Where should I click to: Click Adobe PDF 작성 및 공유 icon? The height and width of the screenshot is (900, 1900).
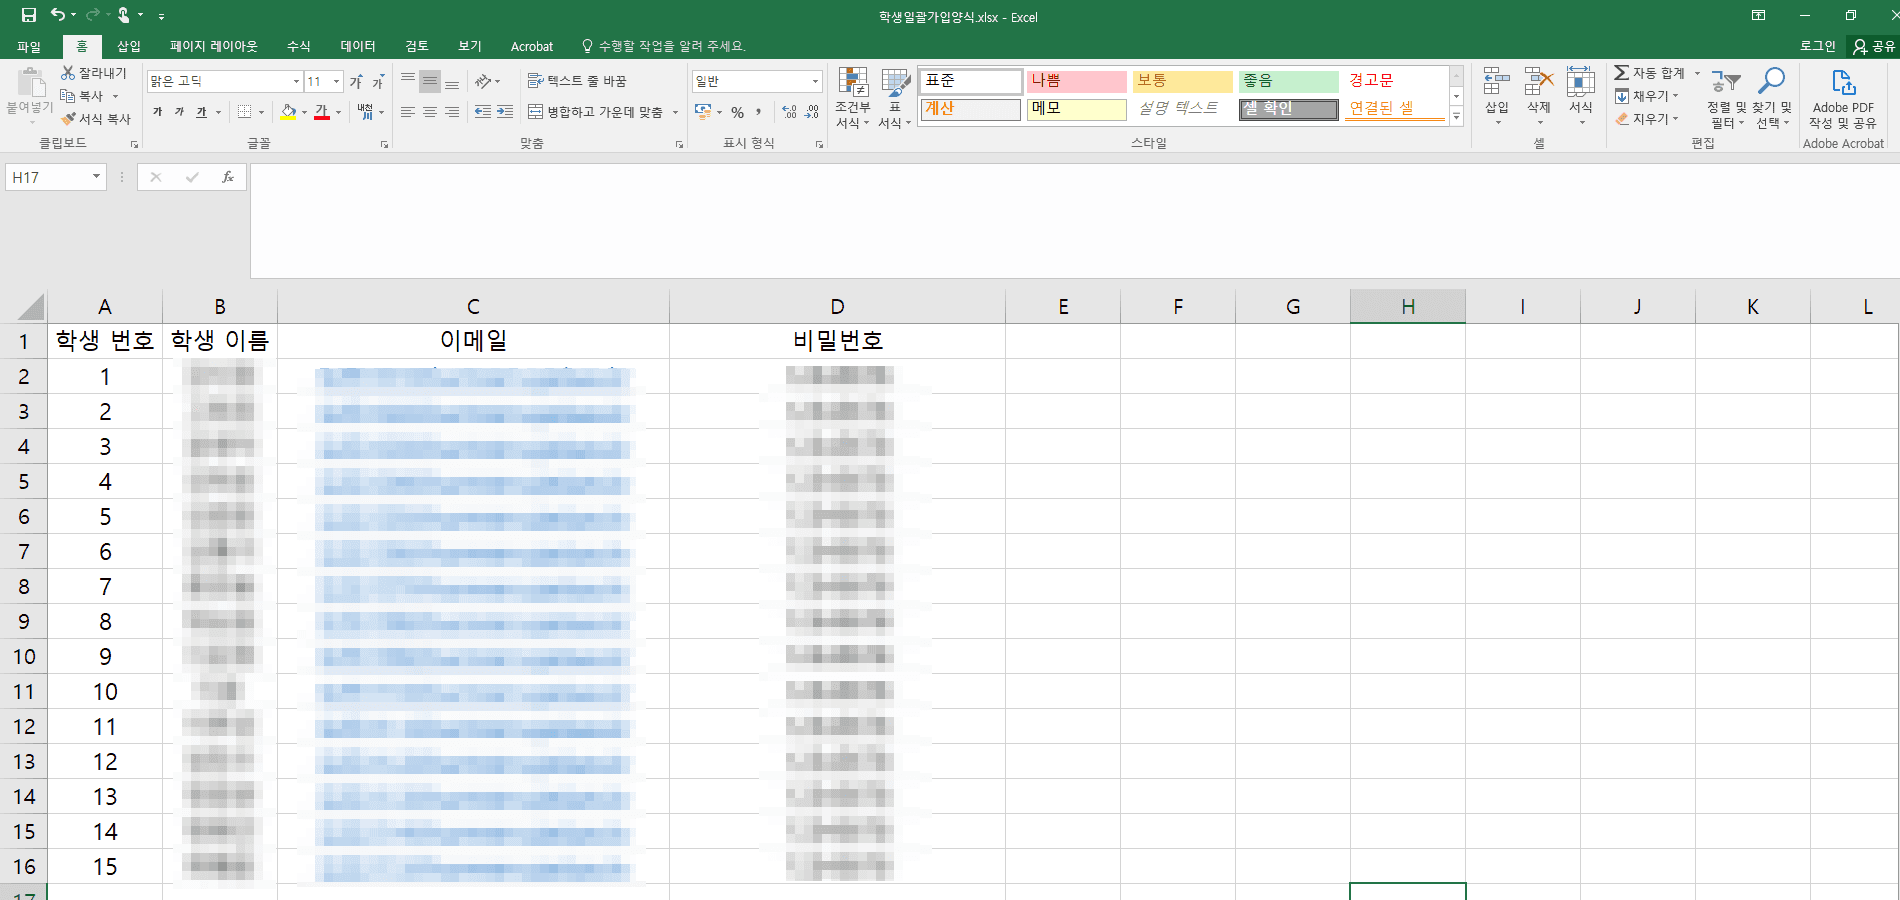pos(1843,98)
